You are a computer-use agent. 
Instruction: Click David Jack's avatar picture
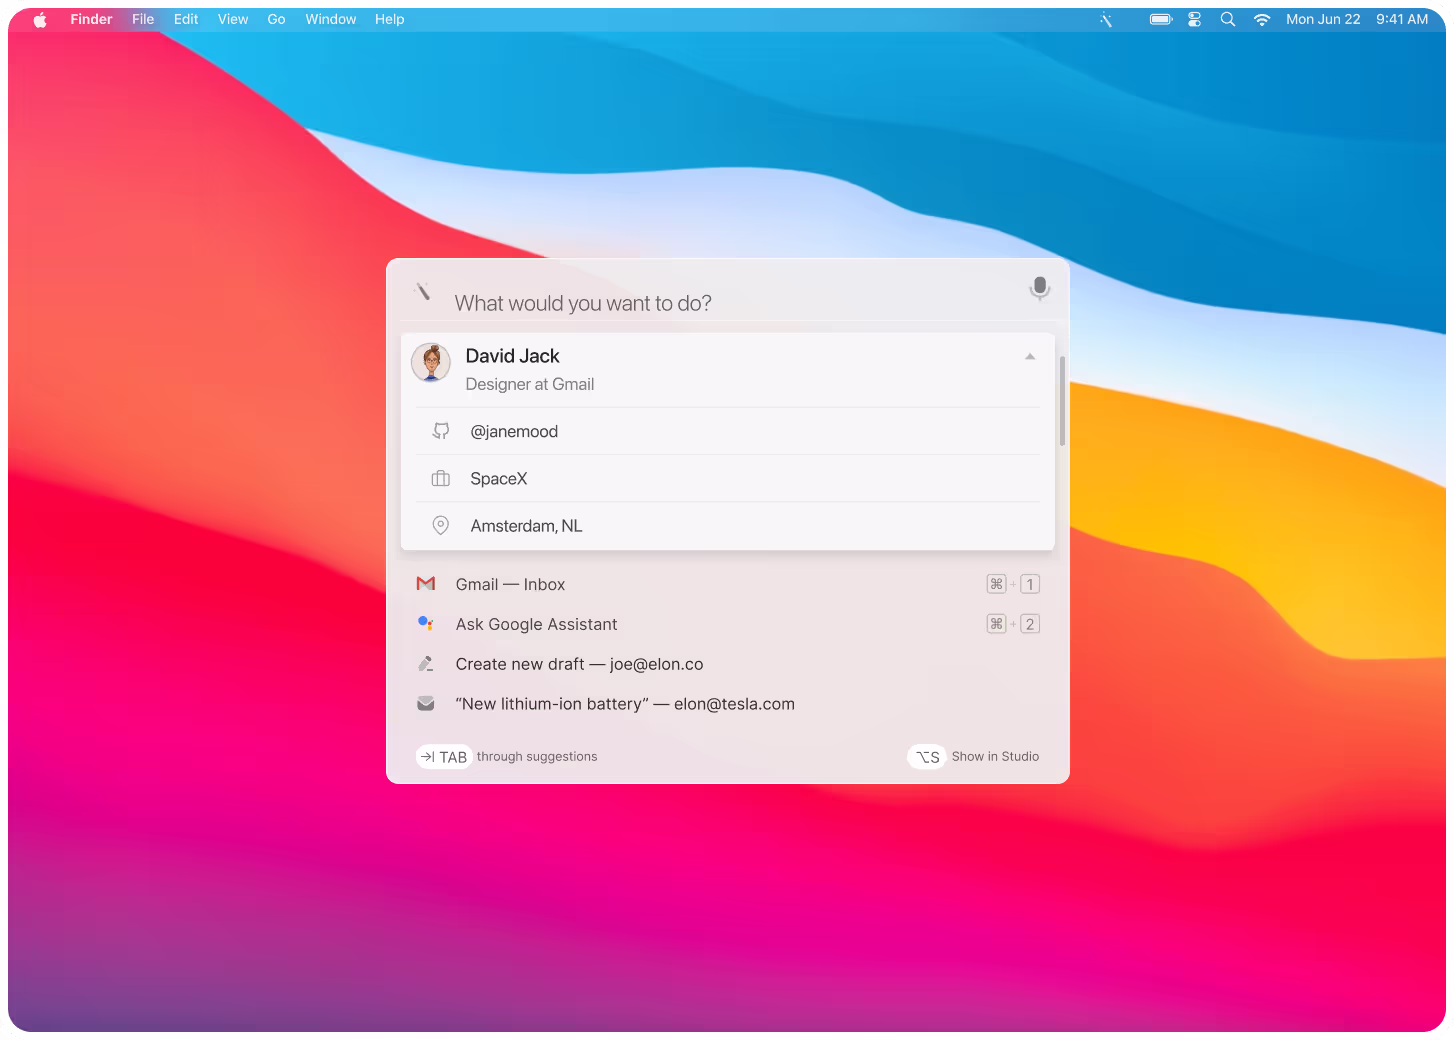431,363
